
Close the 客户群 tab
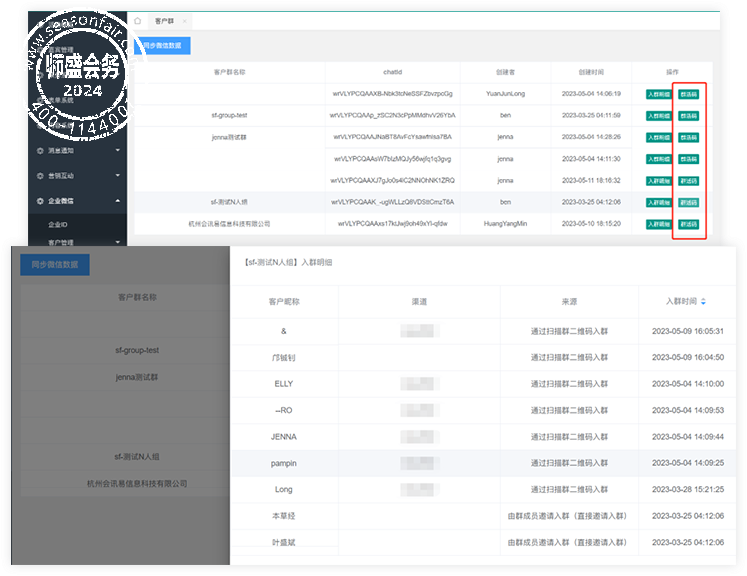coord(184,21)
